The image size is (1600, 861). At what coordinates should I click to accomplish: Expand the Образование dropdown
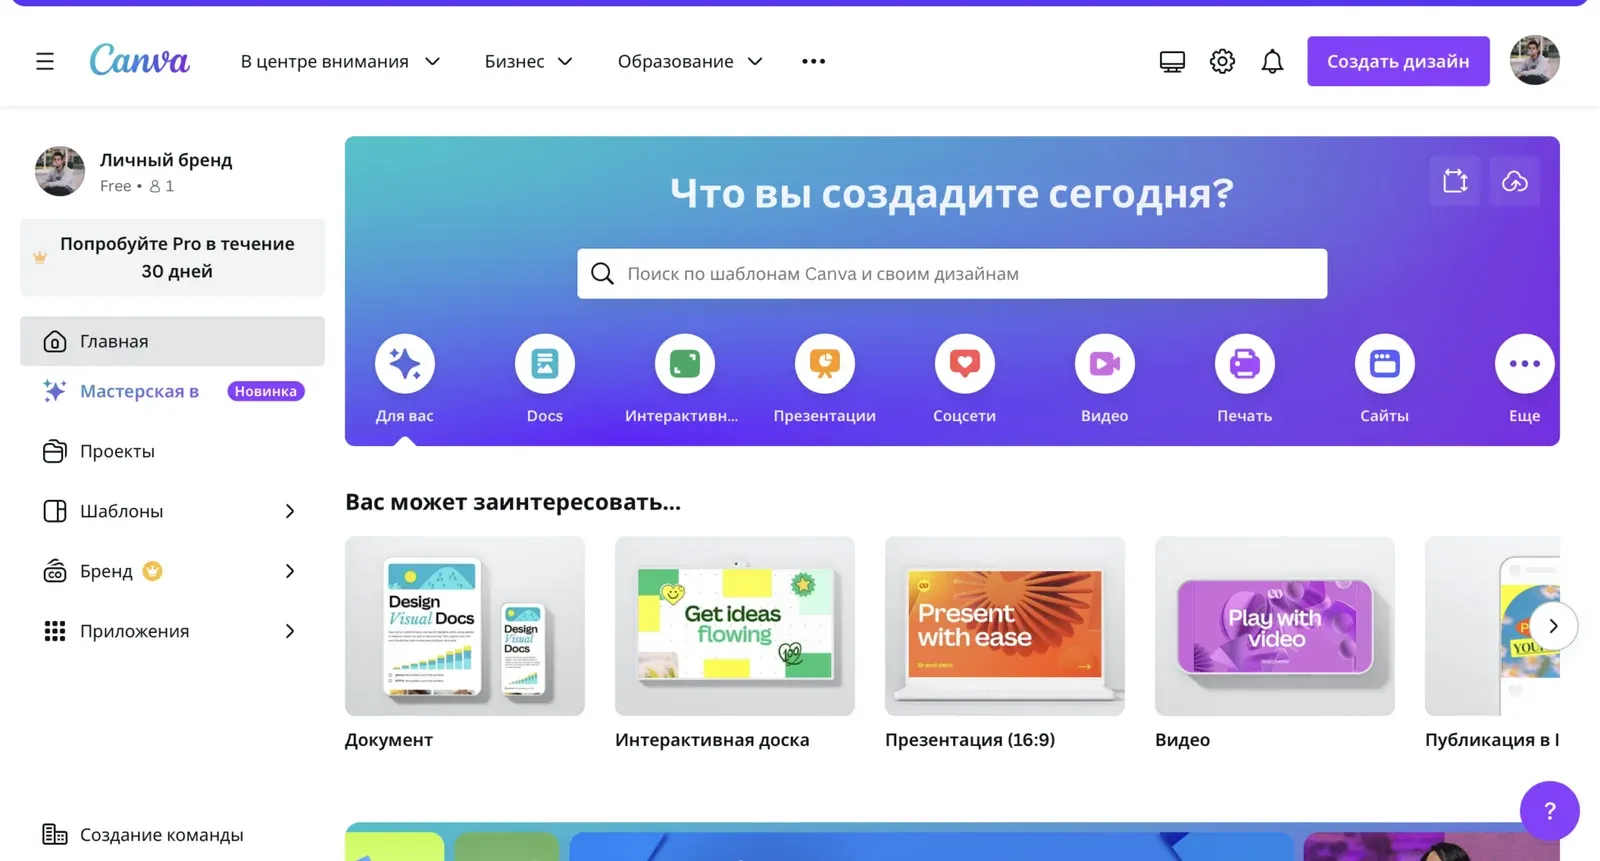point(690,61)
